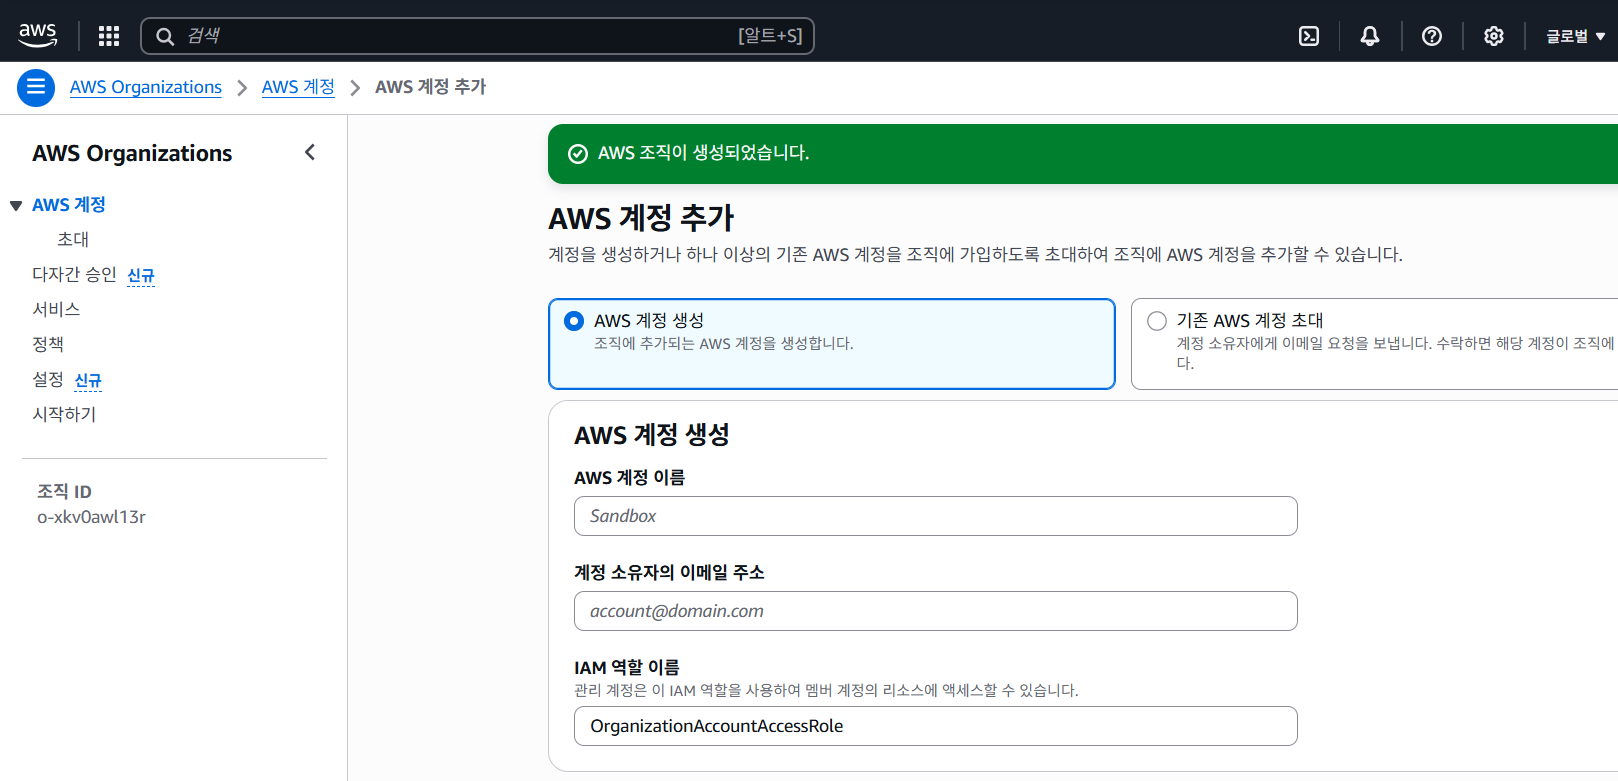Click the AWS 조직이 생성되었습니다 banner text
The height and width of the screenshot is (781, 1618).
(703, 153)
